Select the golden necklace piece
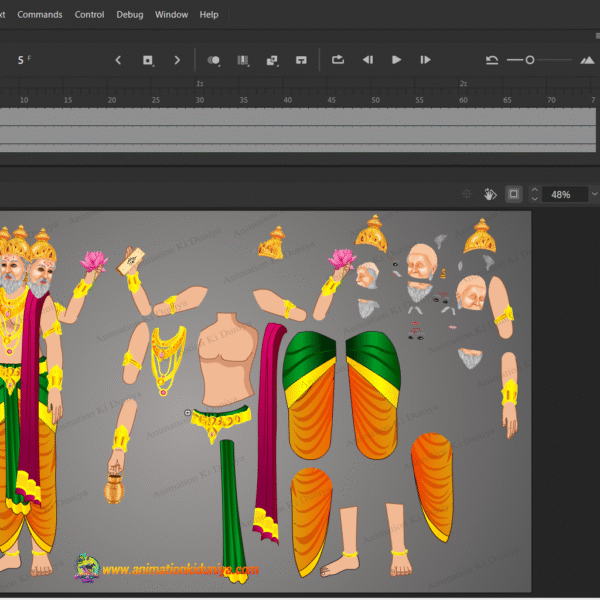The height and width of the screenshot is (600, 600). (168, 360)
